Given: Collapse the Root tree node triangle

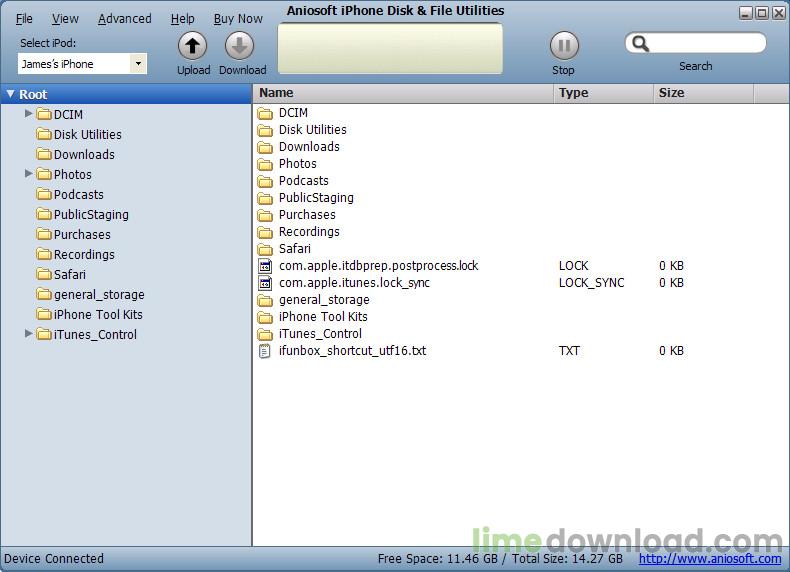Looking at the screenshot, I should (11, 94).
